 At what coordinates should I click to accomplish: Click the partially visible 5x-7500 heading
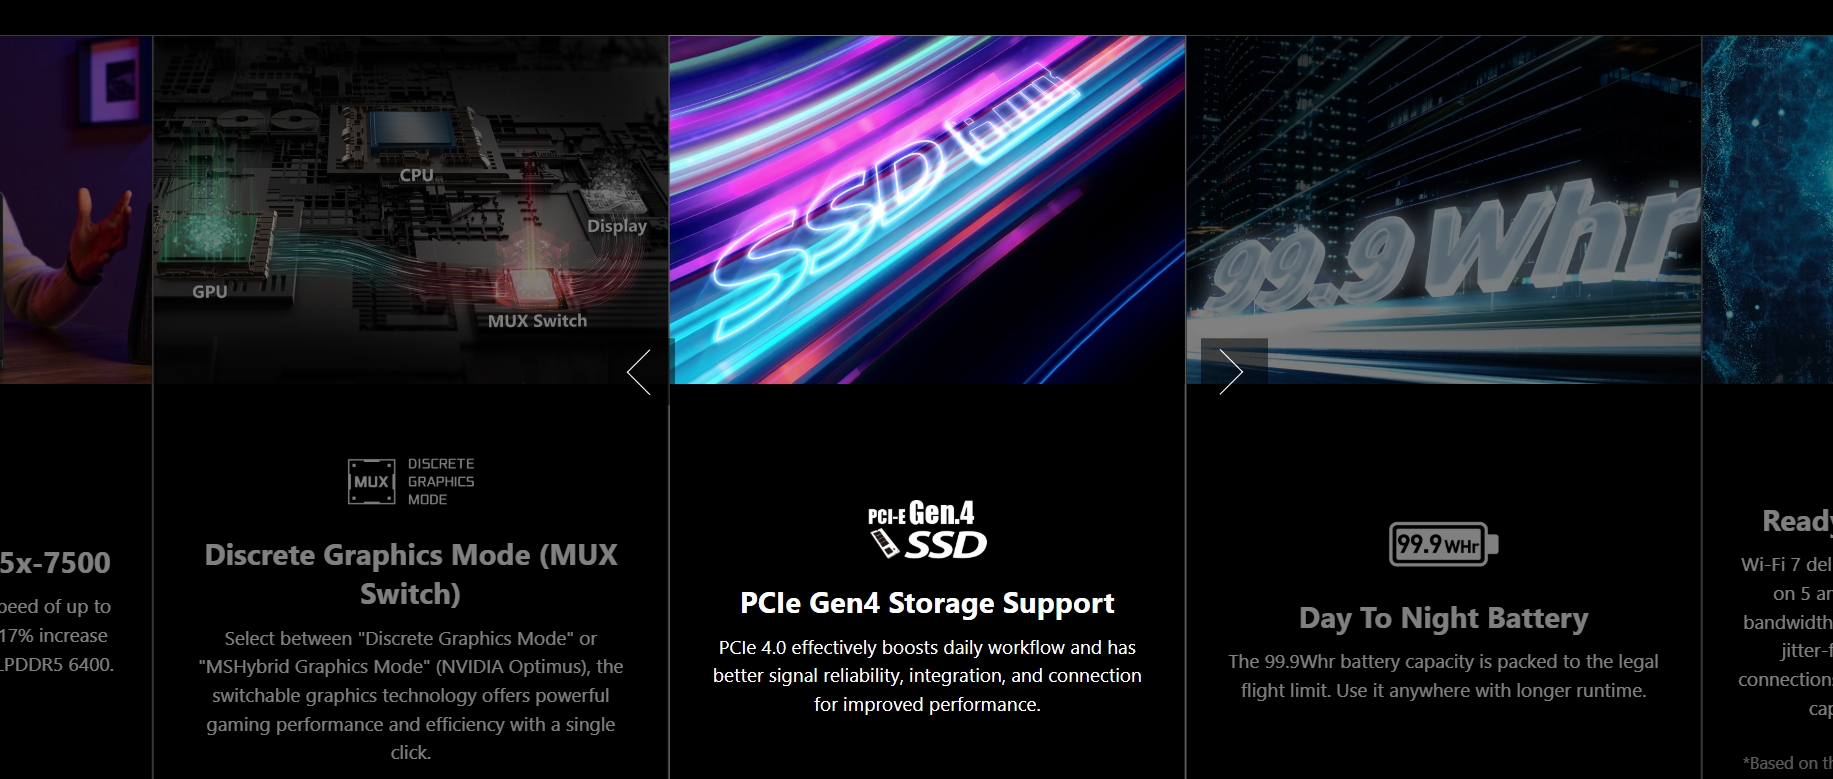tap(56, 563)
